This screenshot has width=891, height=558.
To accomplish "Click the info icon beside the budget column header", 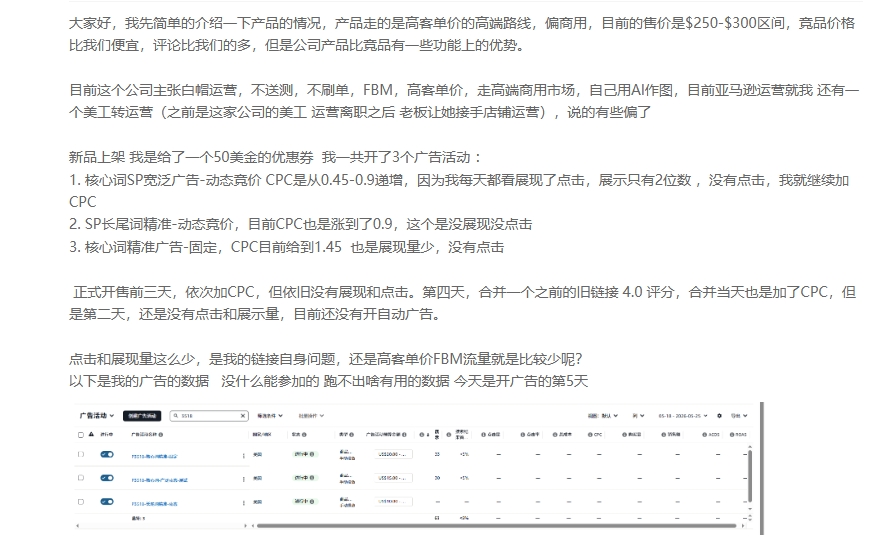I will tap(404, 435).
